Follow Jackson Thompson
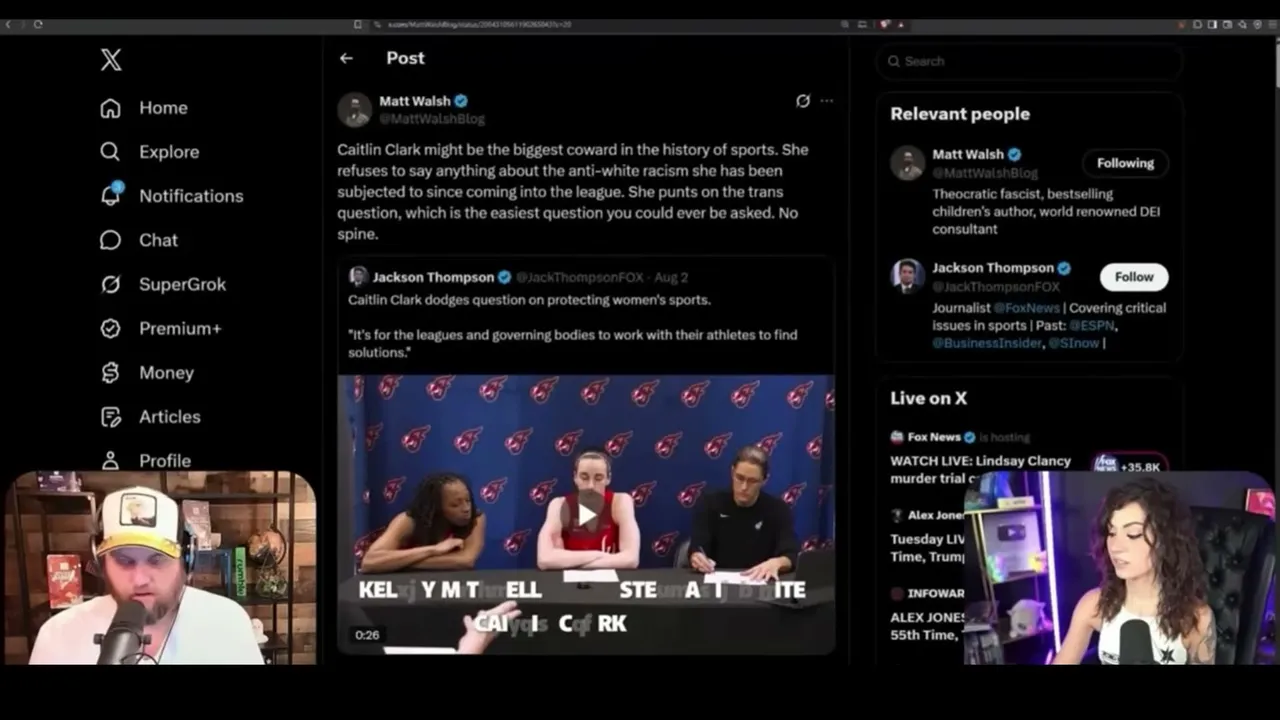Image resolution: width=1280 pixels, height=720 pixels. click(x=1134, y=277)
